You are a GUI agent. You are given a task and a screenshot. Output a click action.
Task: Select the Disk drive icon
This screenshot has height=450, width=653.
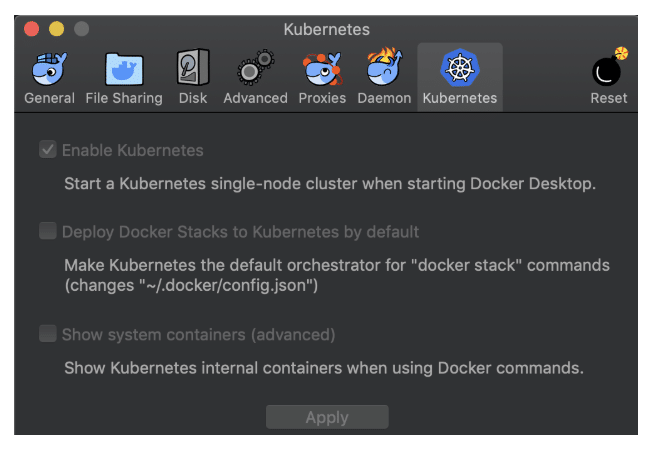tap(193, 68)
